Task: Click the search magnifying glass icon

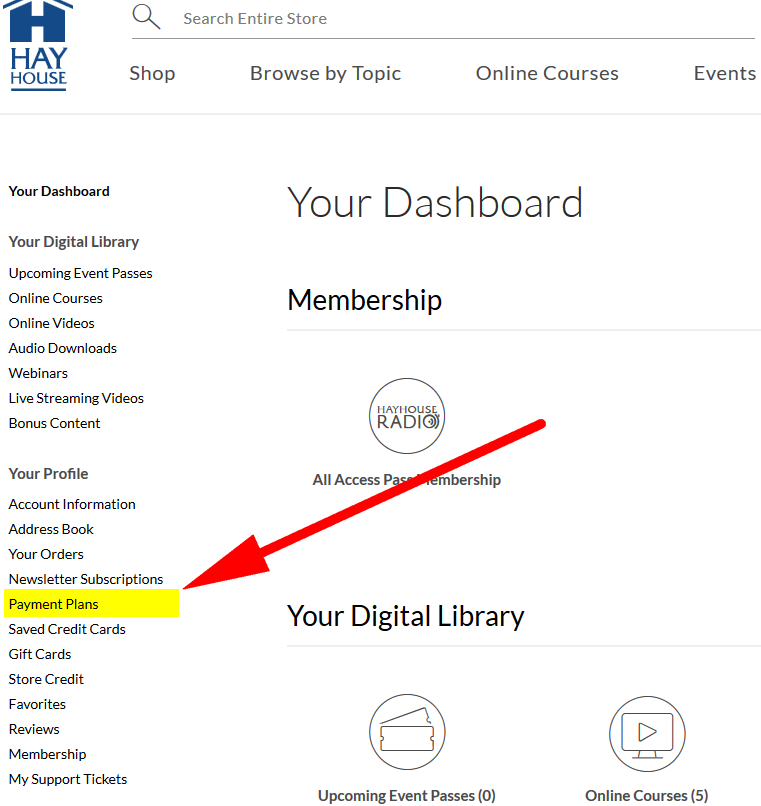Action: (x=147, y=17)
